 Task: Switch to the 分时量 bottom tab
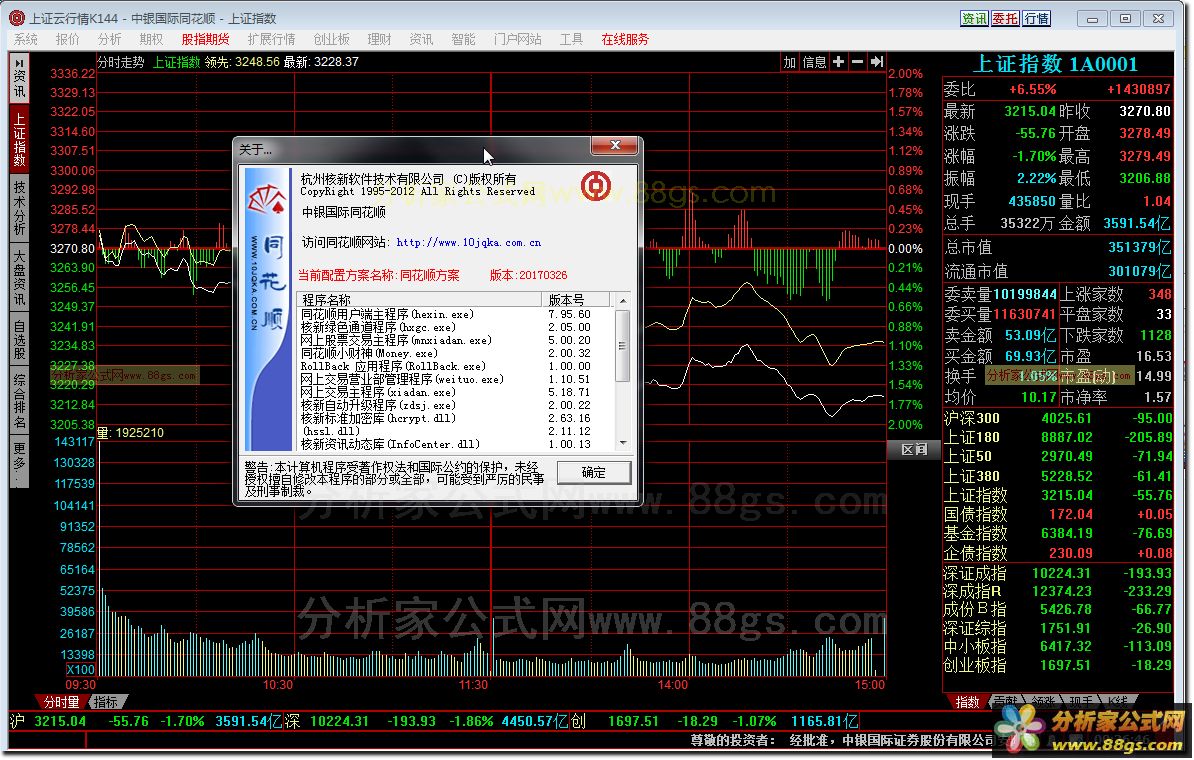pyautogui.click(x=61, y=701)
